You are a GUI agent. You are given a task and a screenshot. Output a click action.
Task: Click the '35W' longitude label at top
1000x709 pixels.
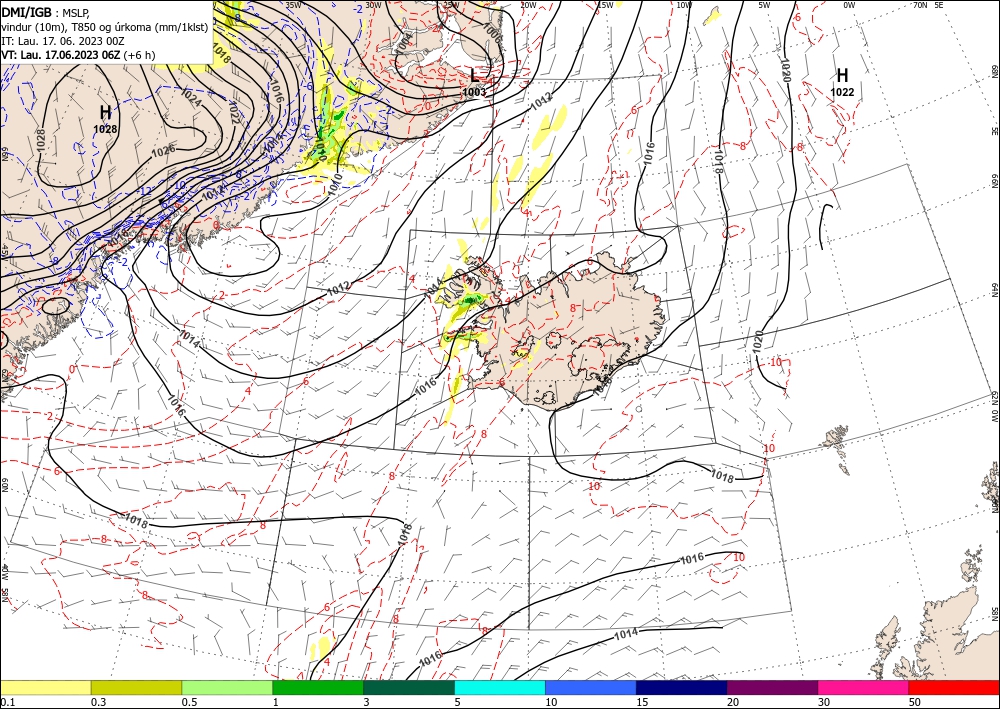pos(293,5)
